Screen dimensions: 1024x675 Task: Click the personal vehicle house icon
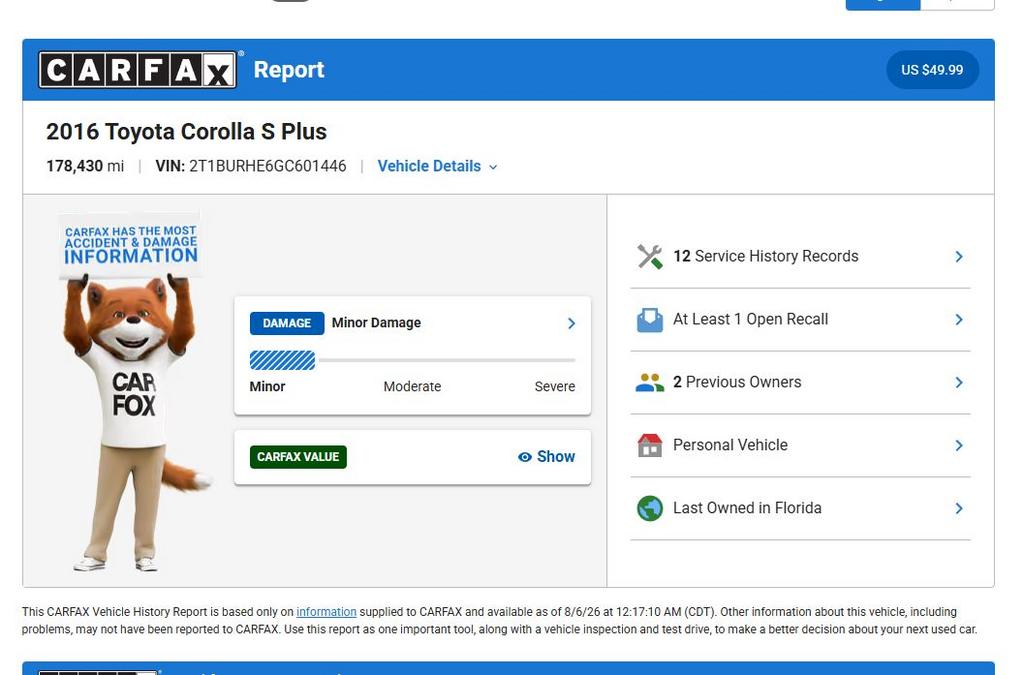point(650,445)
